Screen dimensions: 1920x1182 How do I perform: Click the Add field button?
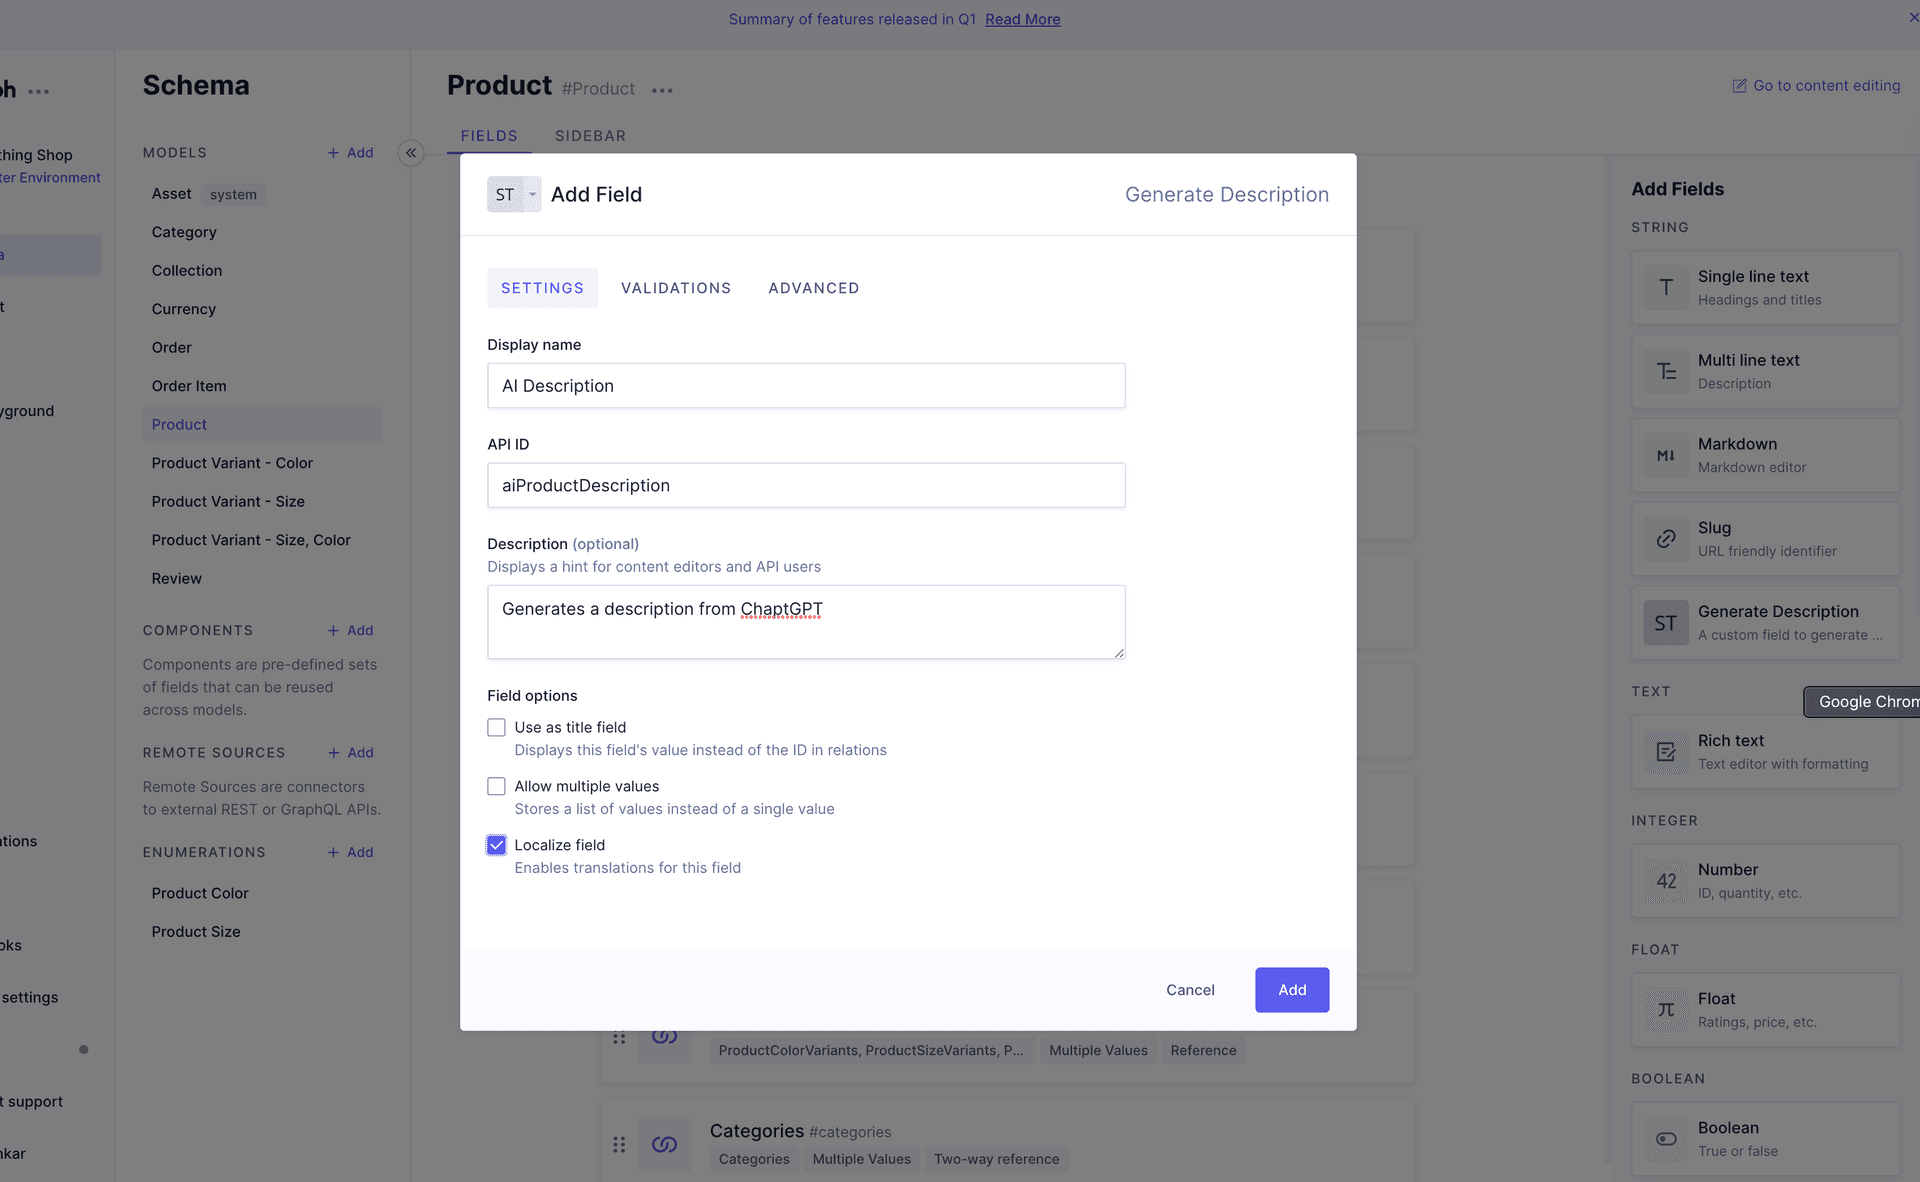point(1292,989)
